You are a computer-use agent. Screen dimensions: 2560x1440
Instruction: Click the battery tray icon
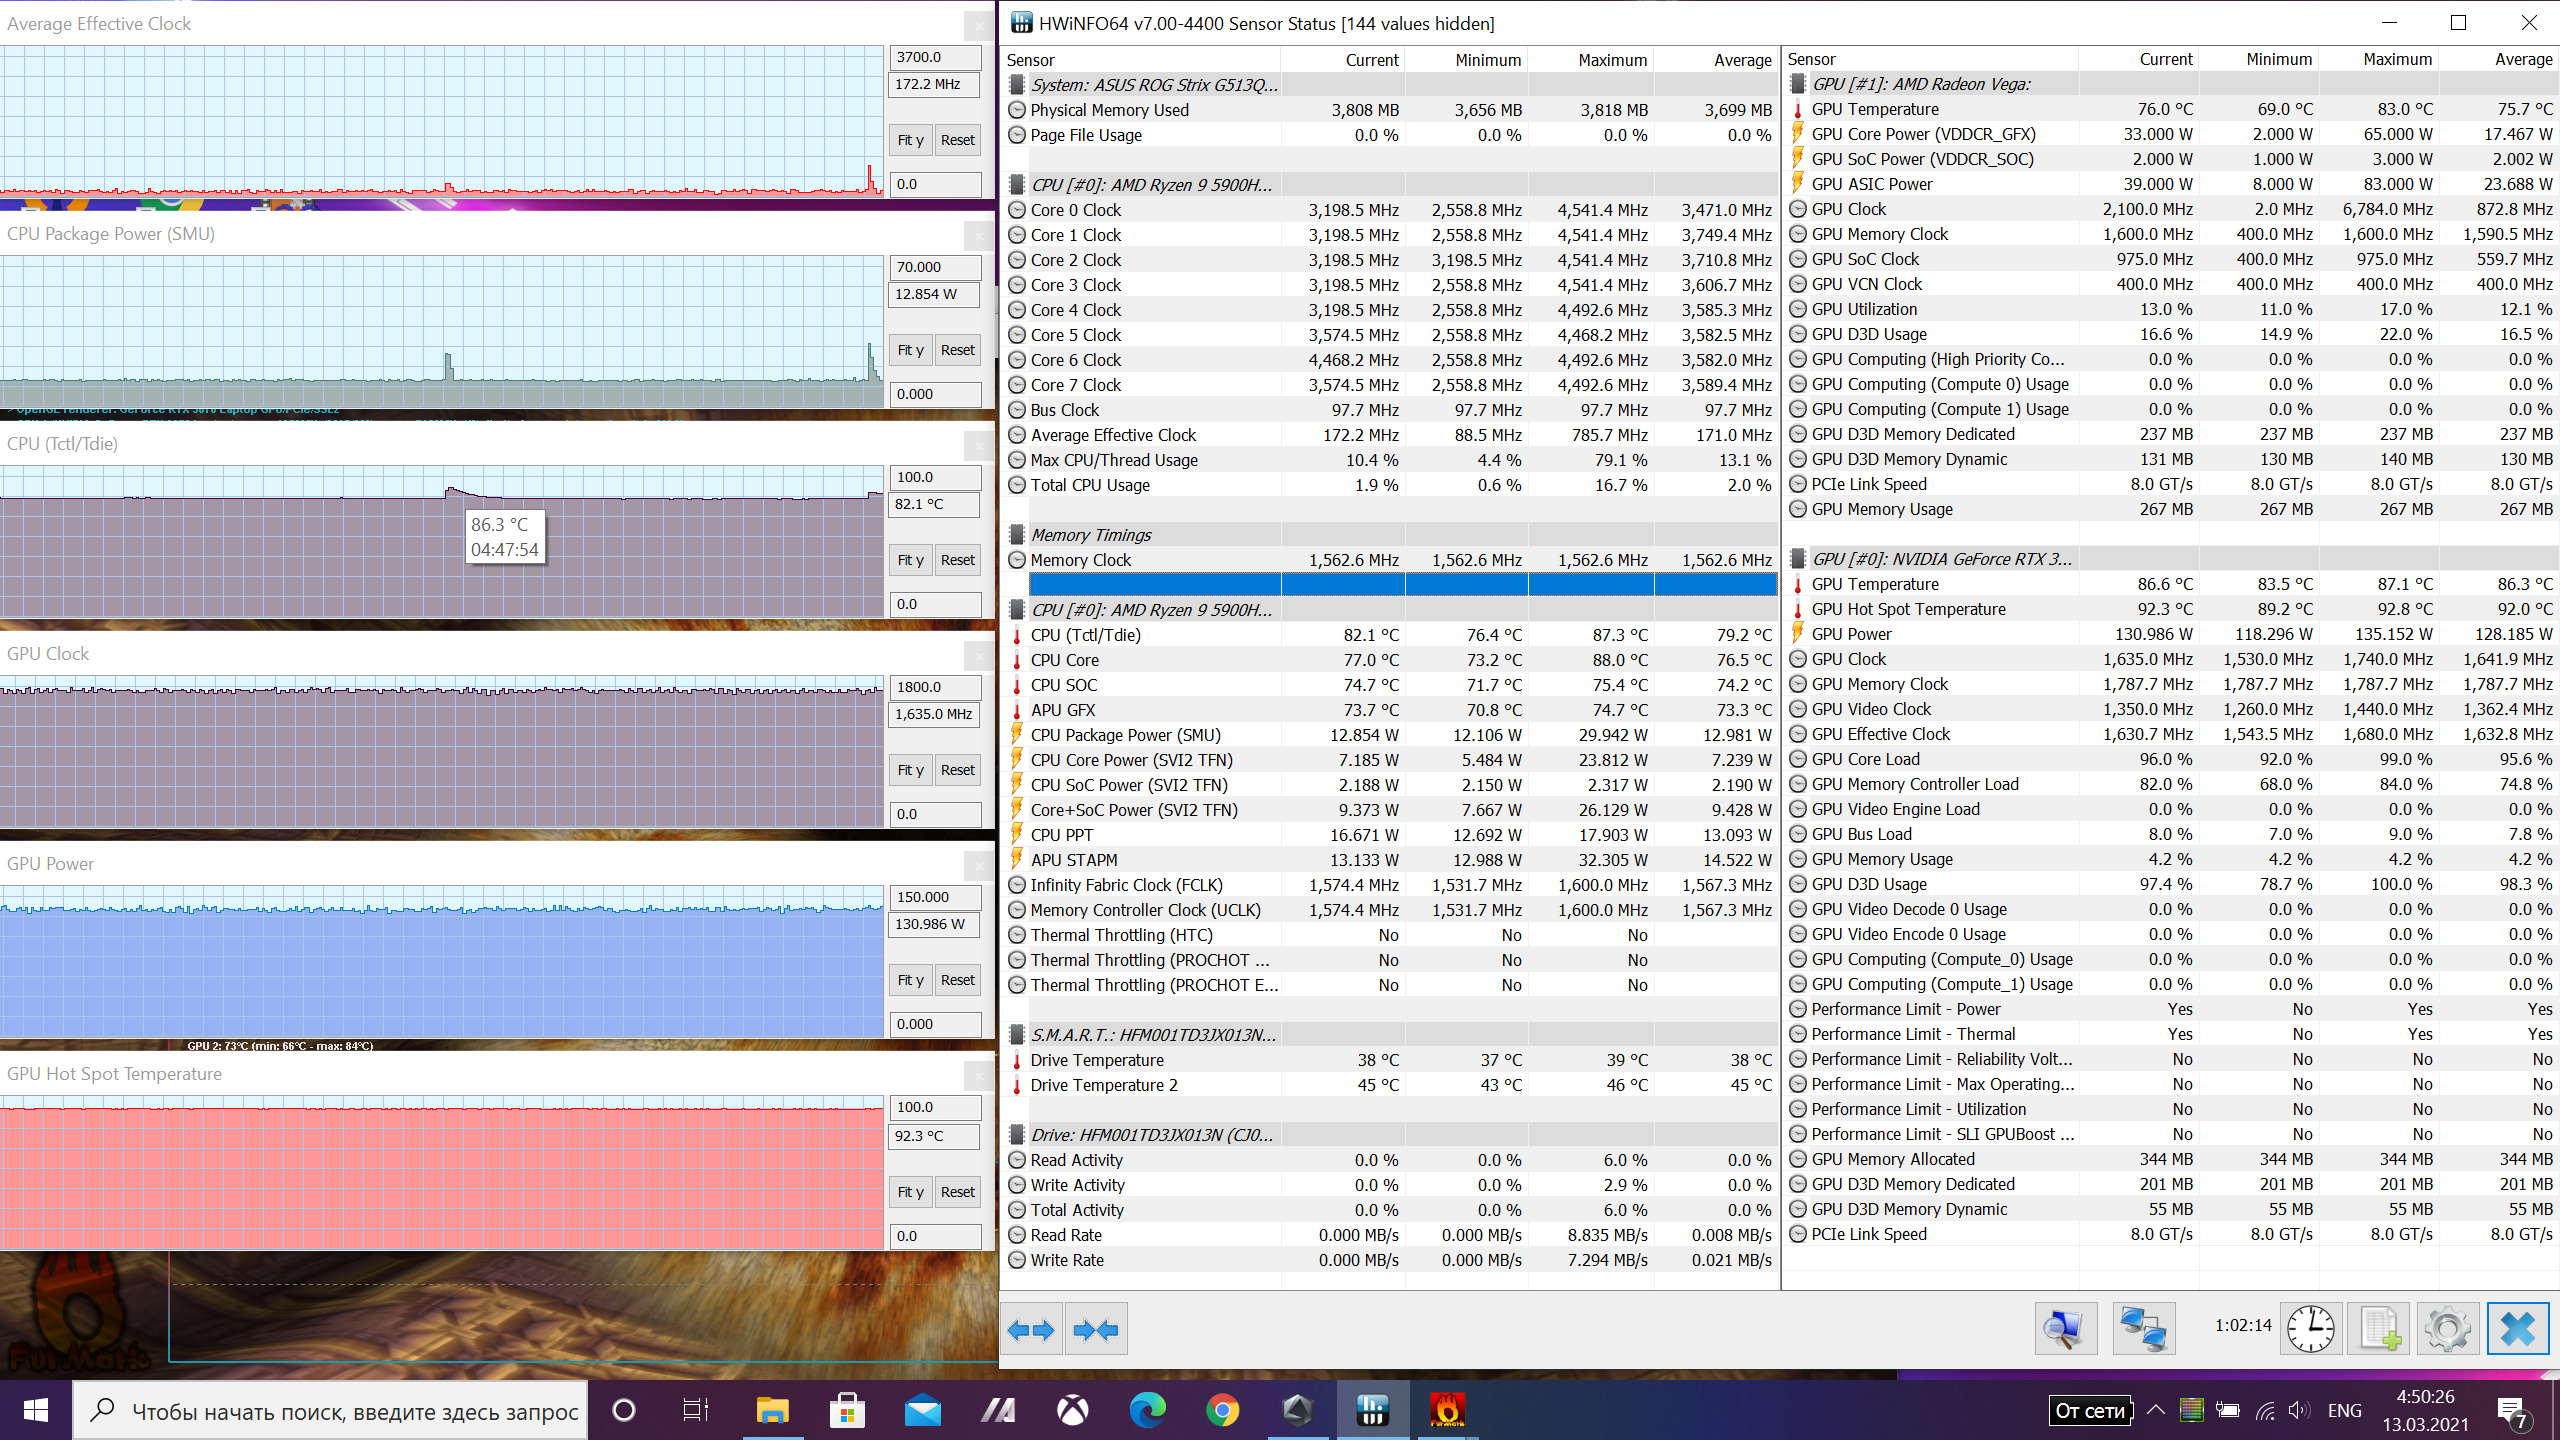[x=2228, y=1411]
